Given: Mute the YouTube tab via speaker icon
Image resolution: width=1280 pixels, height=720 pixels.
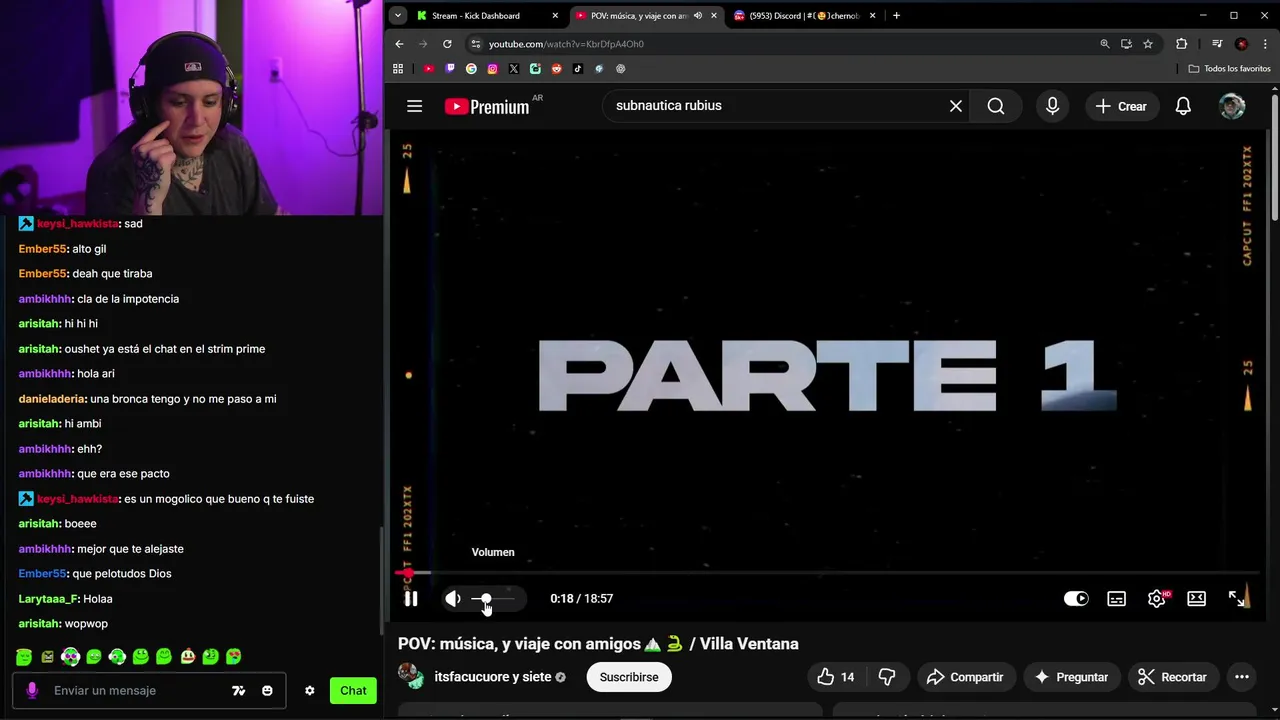Looking at the screenshot, I should (x=698, y=16).
